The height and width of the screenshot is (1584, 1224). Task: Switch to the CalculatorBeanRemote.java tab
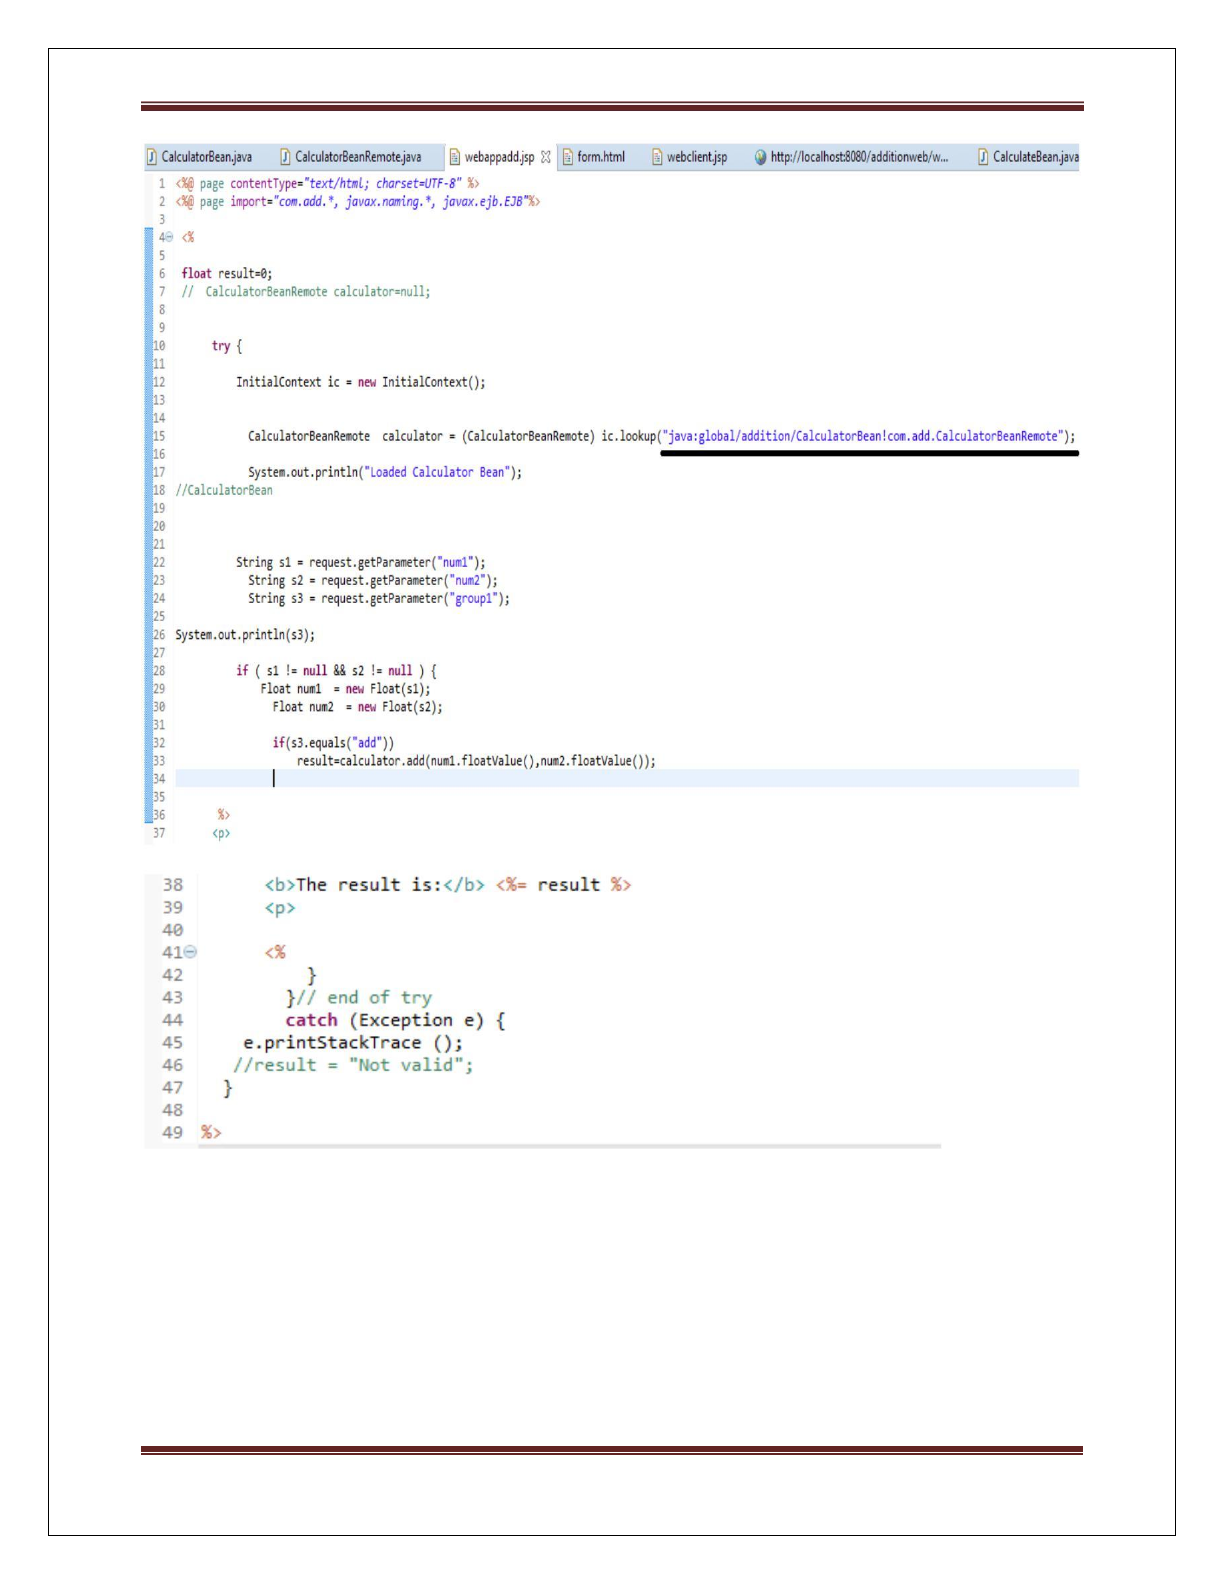(x=351, y=157)
